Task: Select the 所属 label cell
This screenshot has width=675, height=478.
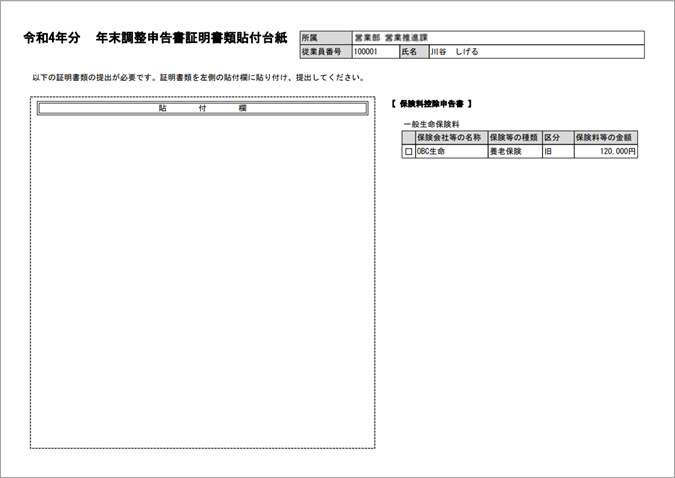Action: click(326, 38)
